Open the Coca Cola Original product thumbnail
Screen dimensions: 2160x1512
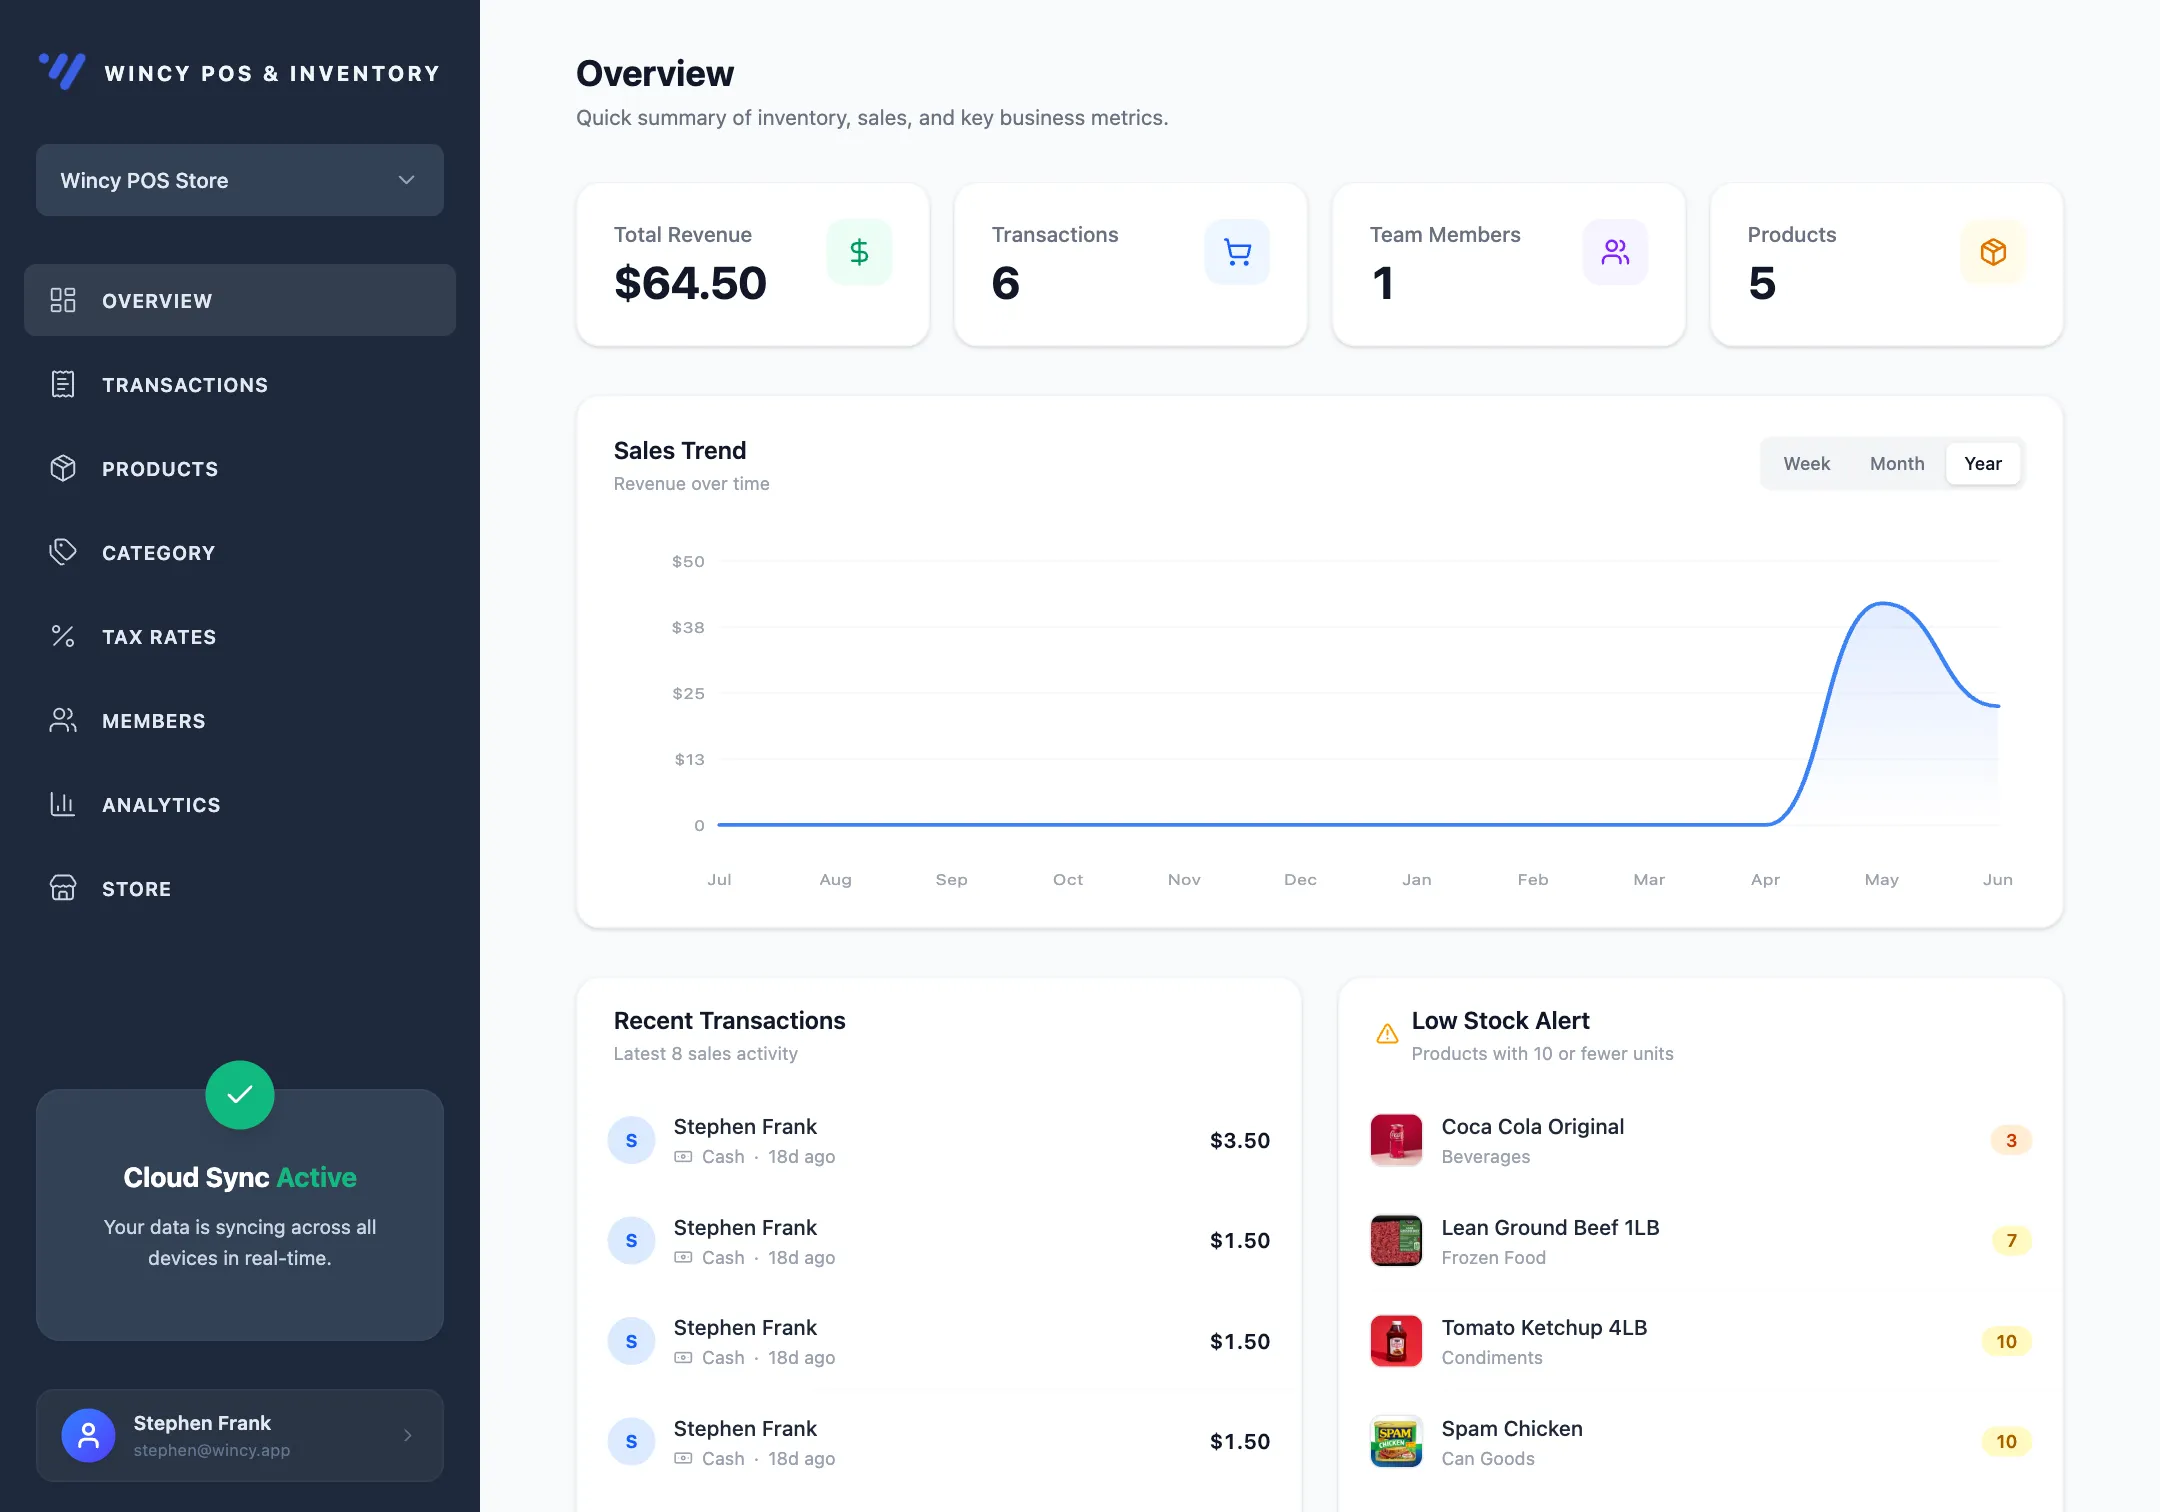coord(1396,1140)
